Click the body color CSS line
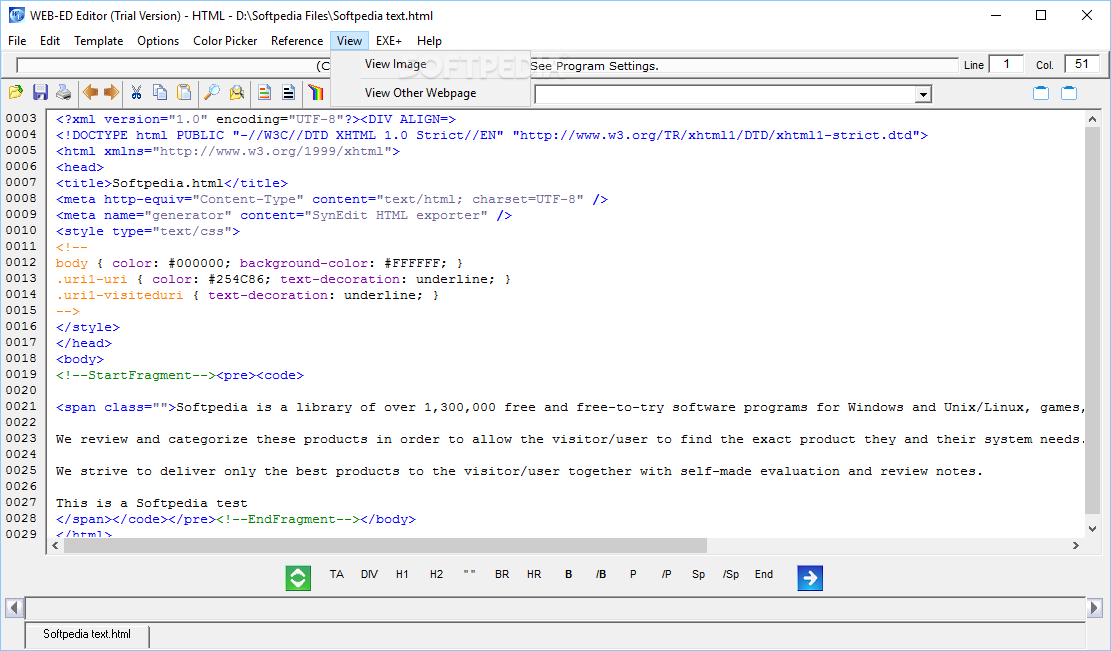 pyautogui.click(x=259, y=264)
